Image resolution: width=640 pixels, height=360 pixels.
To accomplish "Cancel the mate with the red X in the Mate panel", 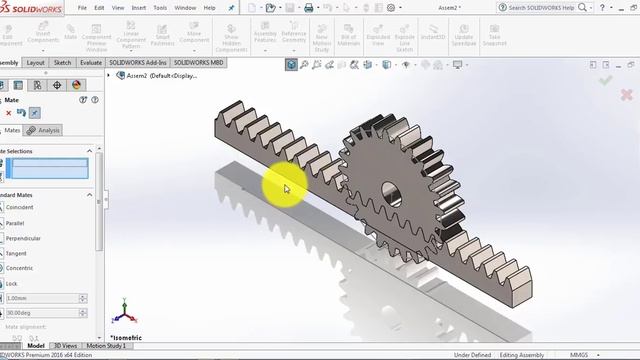I will [x=9, y=113].
